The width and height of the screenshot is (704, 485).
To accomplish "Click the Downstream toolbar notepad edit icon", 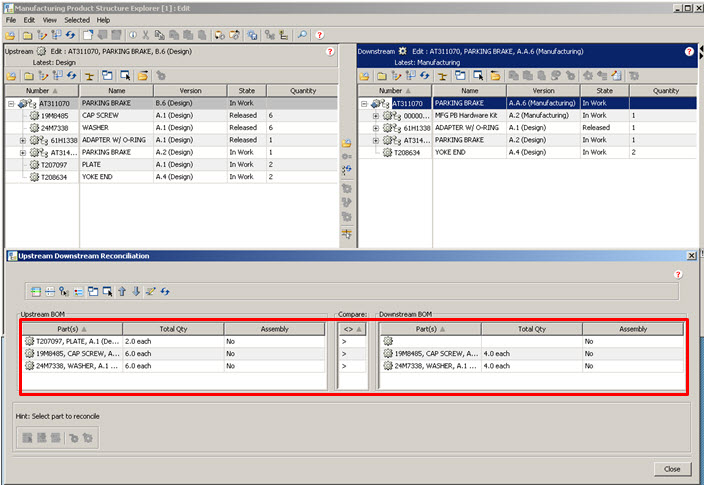I will pyautogui.click(x=617, y=76).
